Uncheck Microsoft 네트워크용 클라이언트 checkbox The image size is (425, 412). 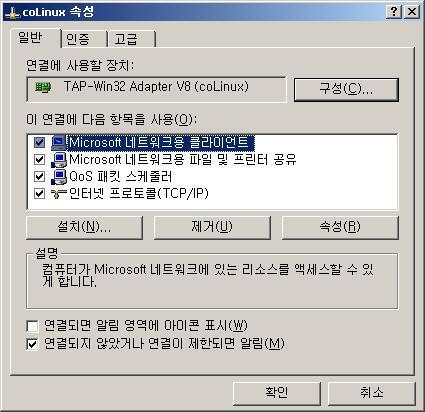point(39,143)
